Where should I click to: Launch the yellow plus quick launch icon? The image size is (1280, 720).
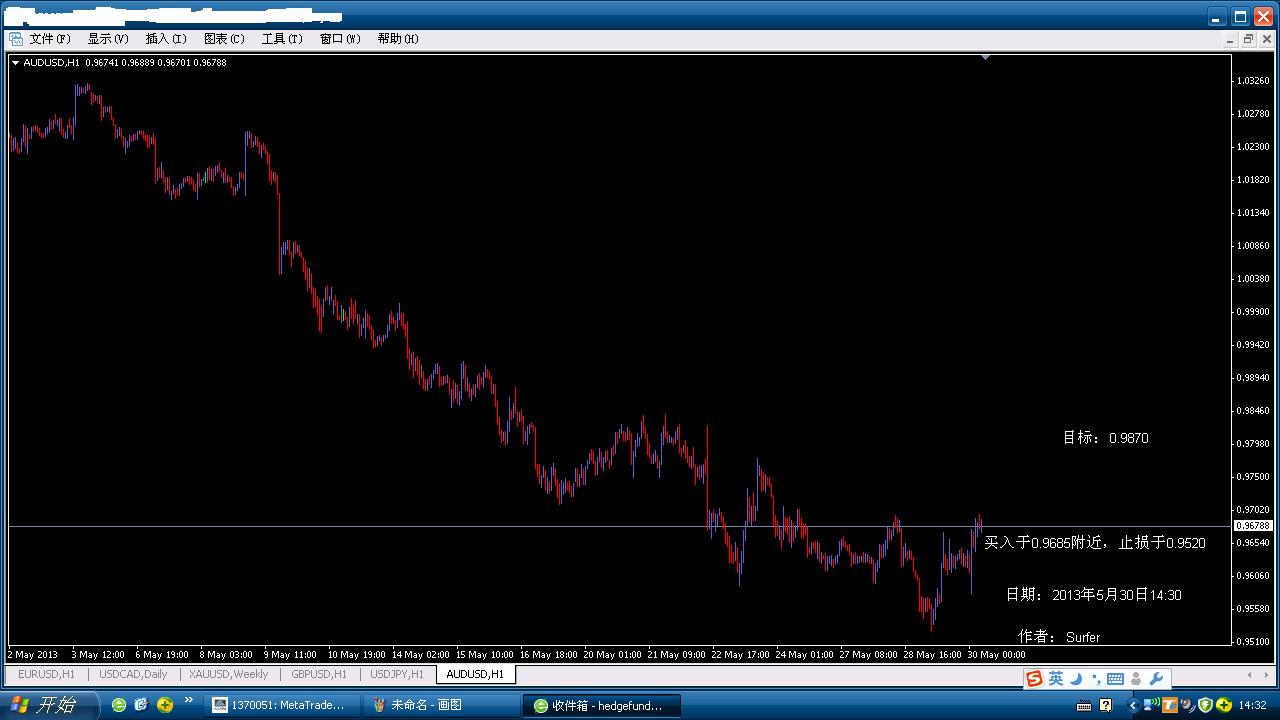click(x=165, y=705)
